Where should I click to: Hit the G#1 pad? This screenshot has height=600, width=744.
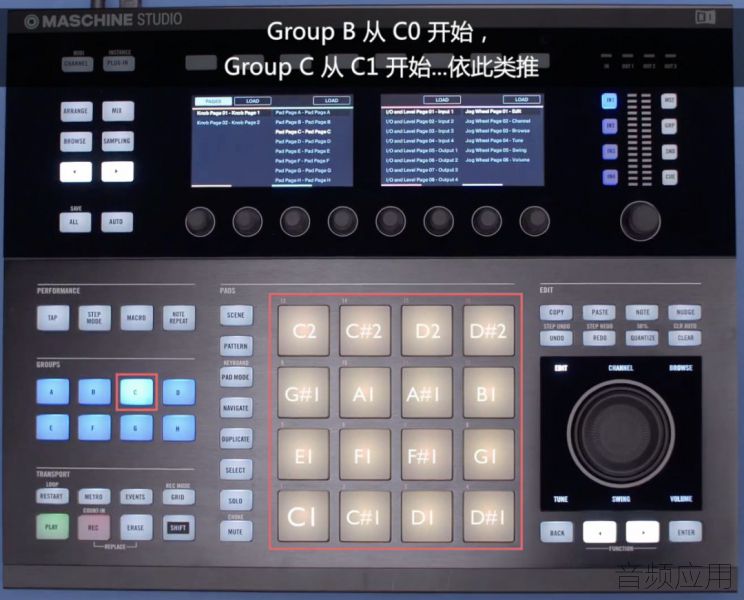coord(303,392)
